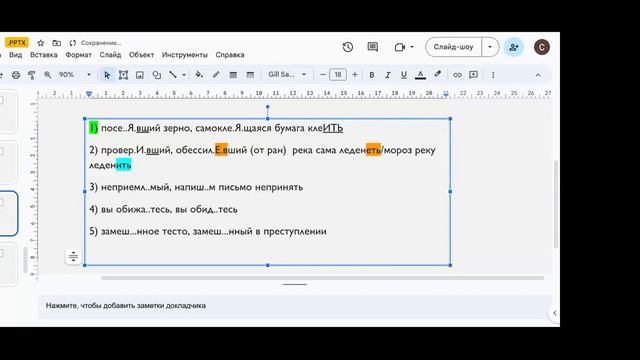Open the Объект menu

(141, 55)
